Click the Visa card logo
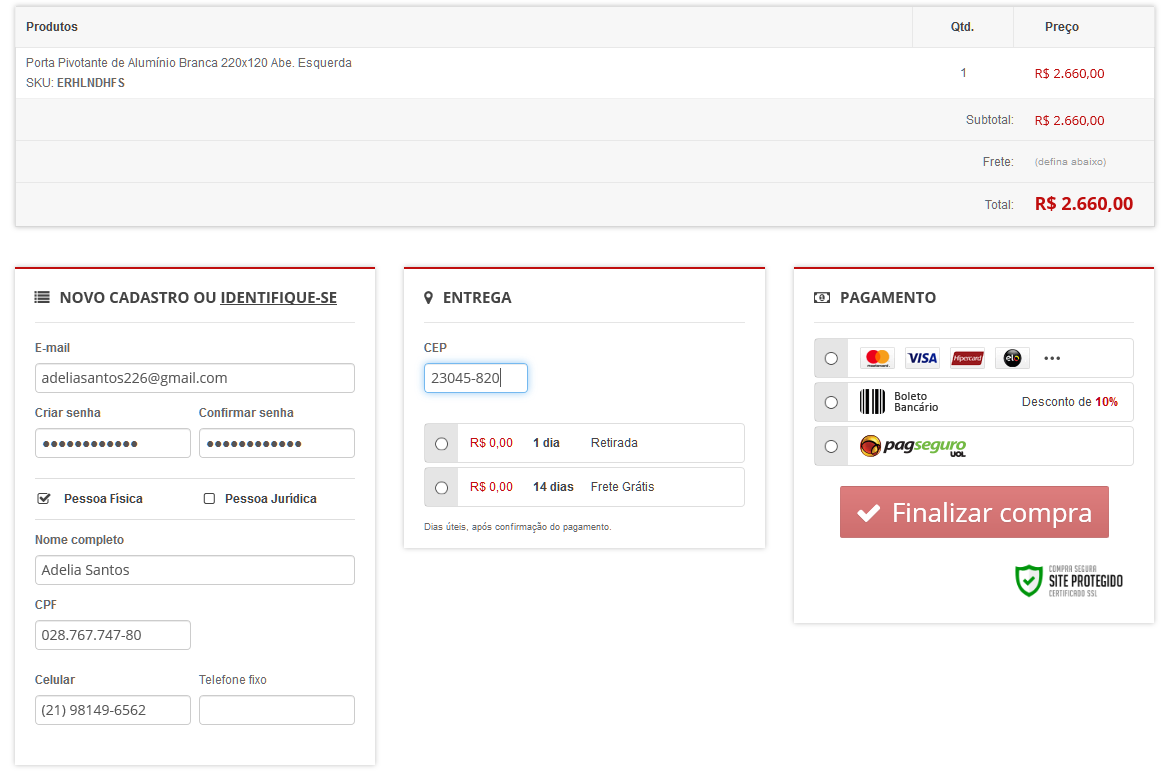This screenshot has width=1165, height=779. click(x=921, y=358)
